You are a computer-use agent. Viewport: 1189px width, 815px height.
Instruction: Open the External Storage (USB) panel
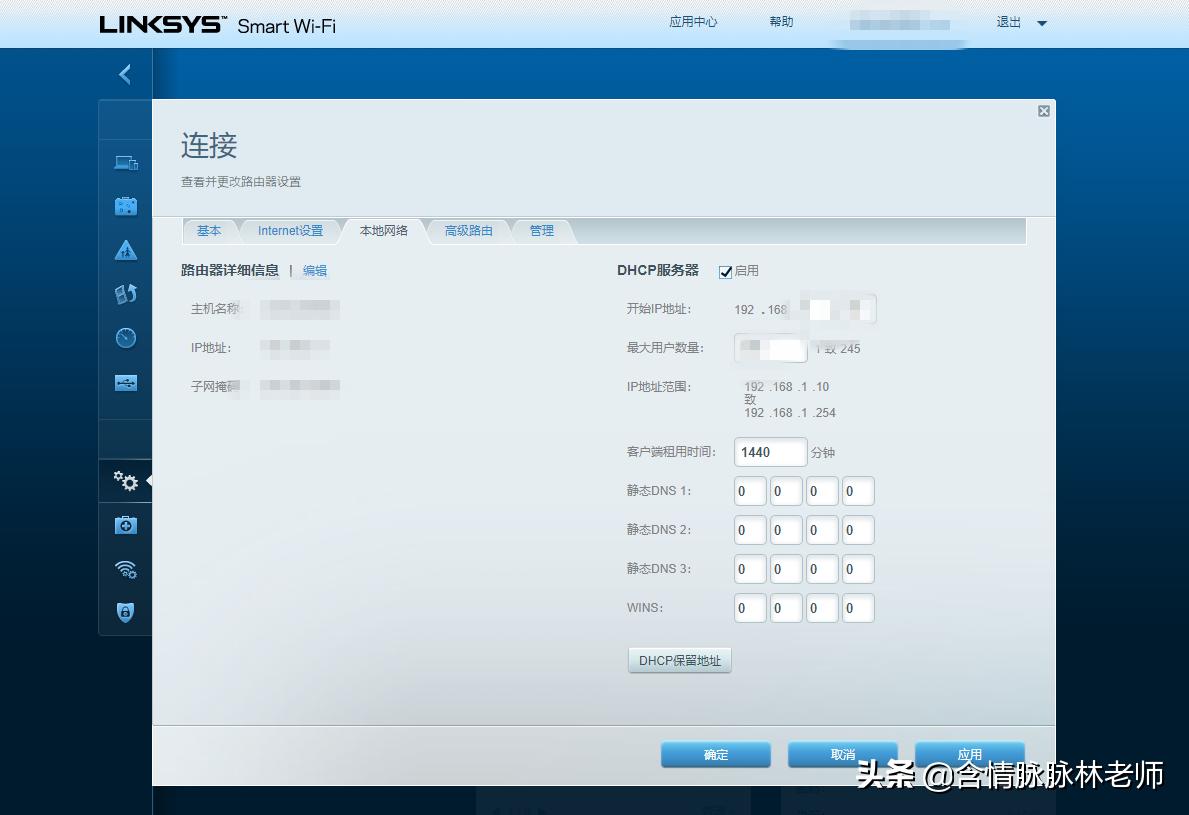125,382
